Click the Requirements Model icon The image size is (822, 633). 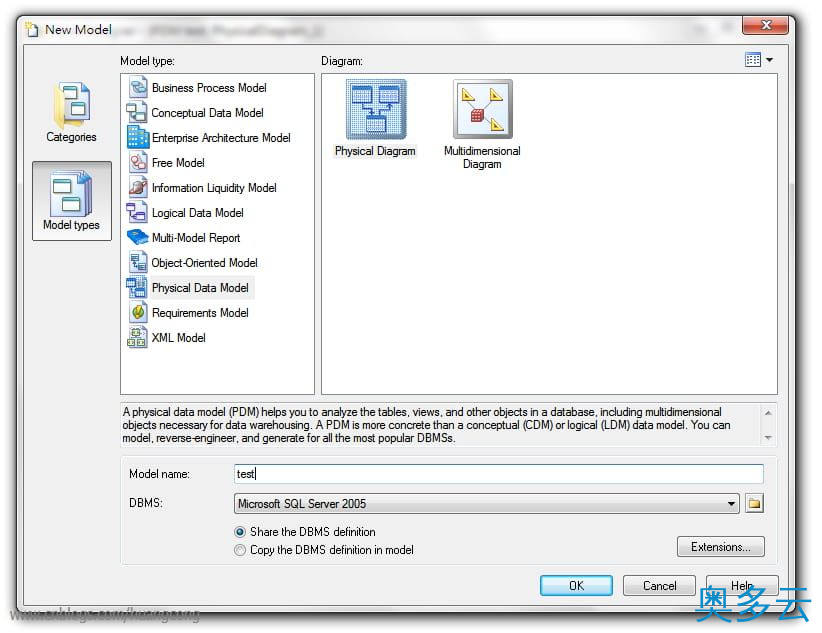138,313
